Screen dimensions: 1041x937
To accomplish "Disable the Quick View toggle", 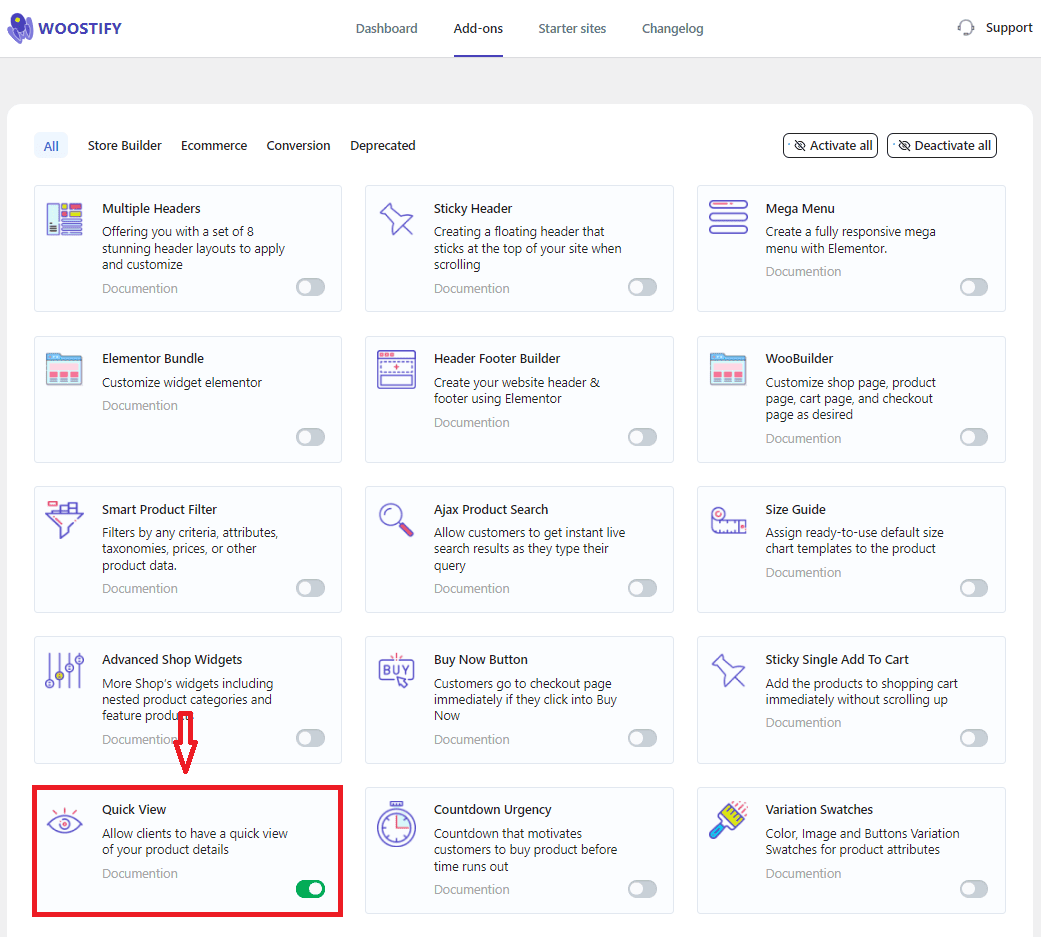I will [x=311, y=889].
